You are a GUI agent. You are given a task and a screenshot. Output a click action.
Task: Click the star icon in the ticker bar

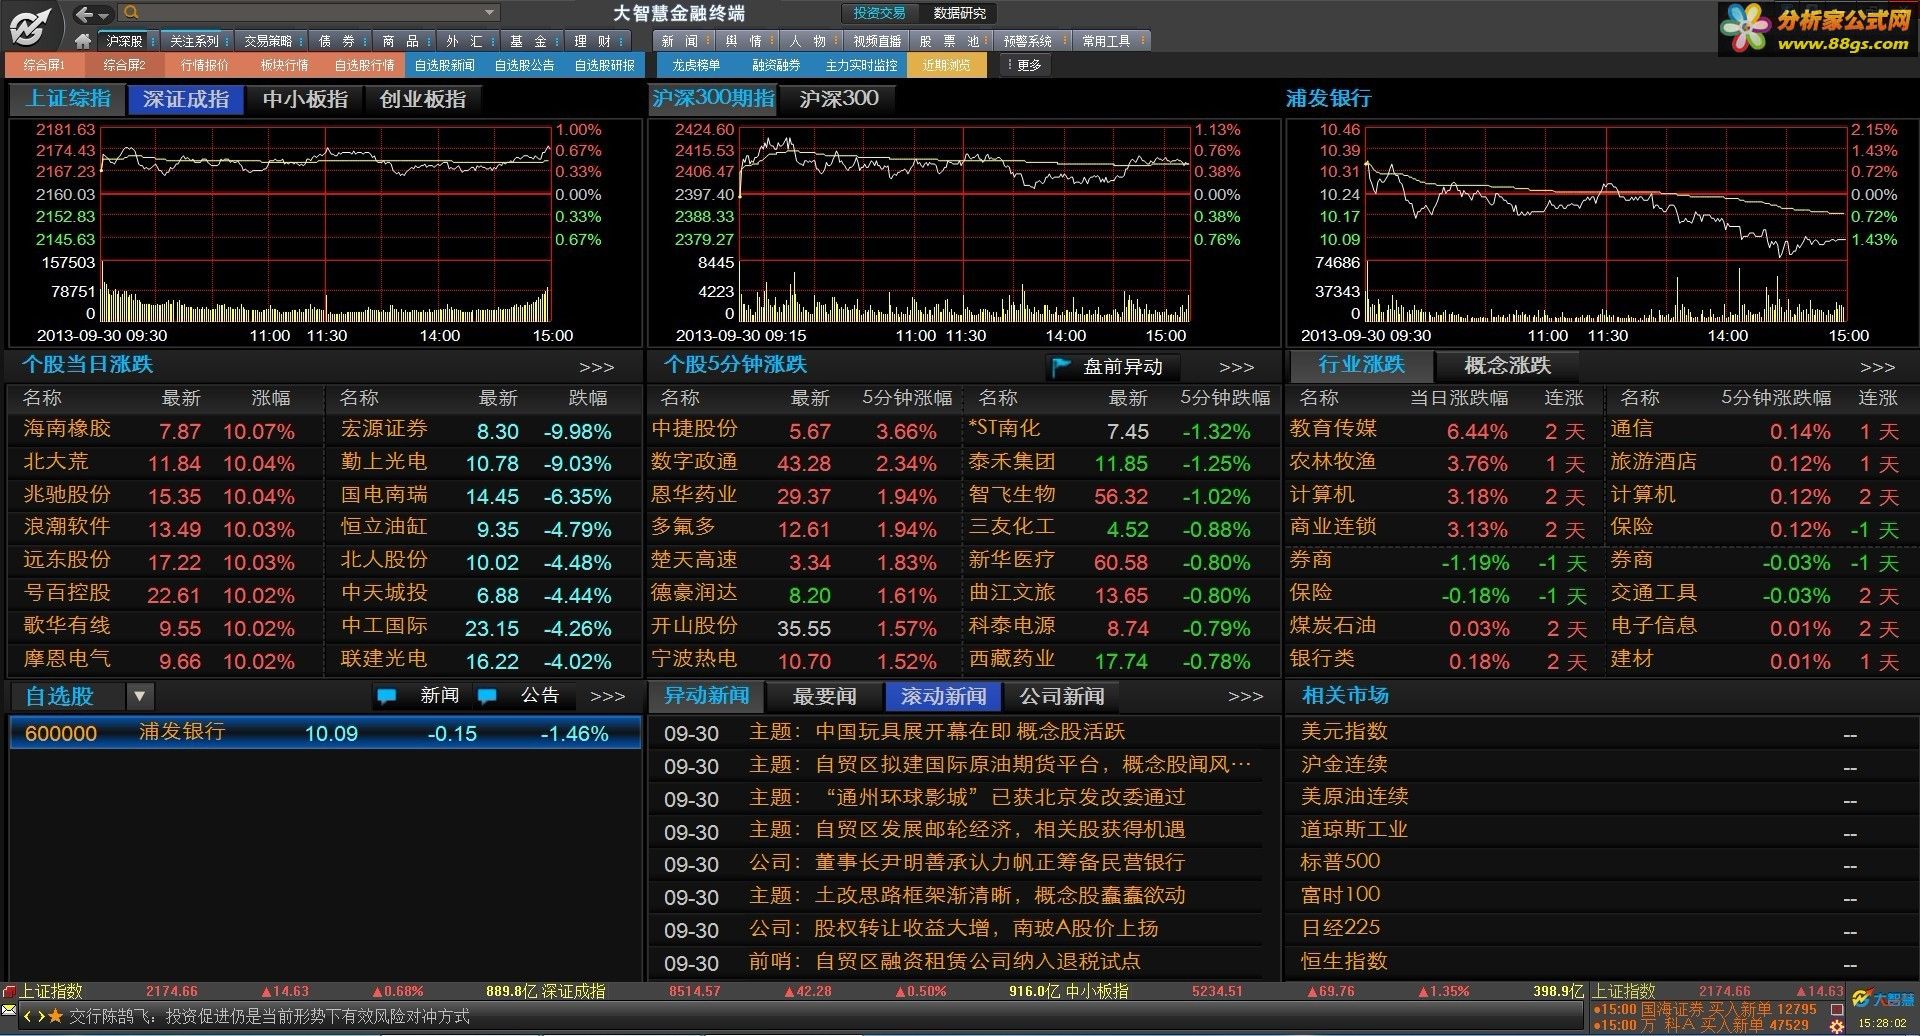56,1017
